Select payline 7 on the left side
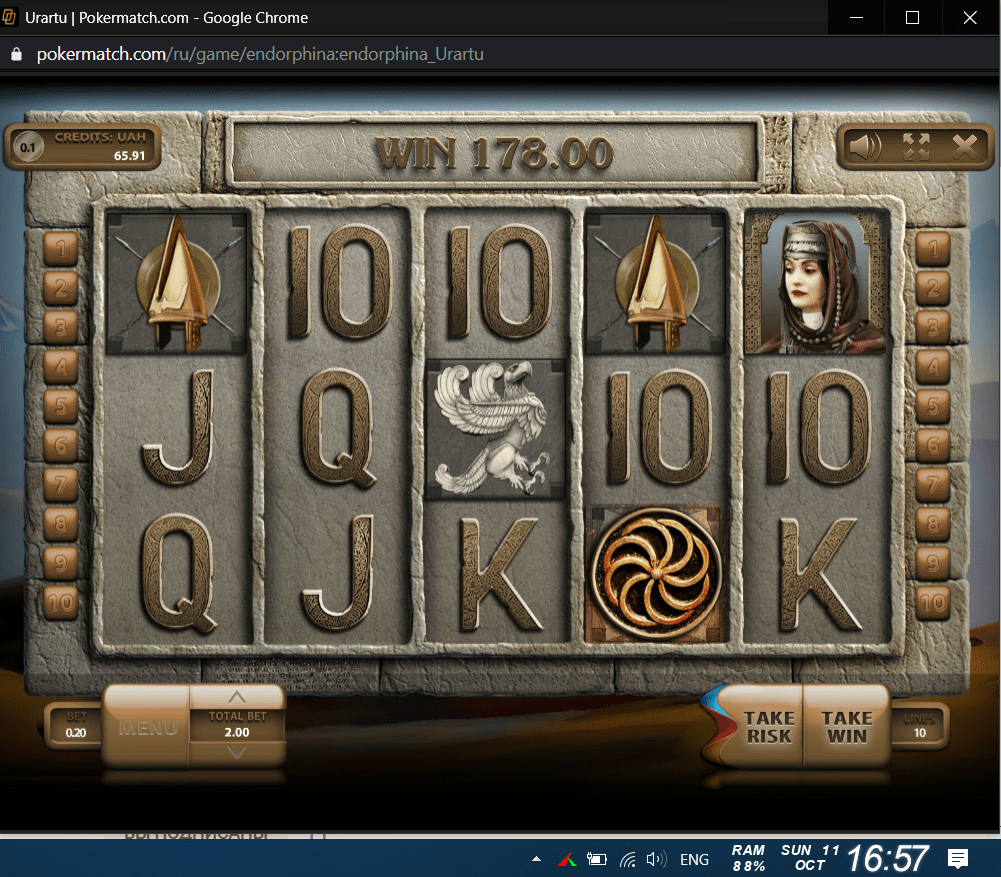 (x=61, y=484)
